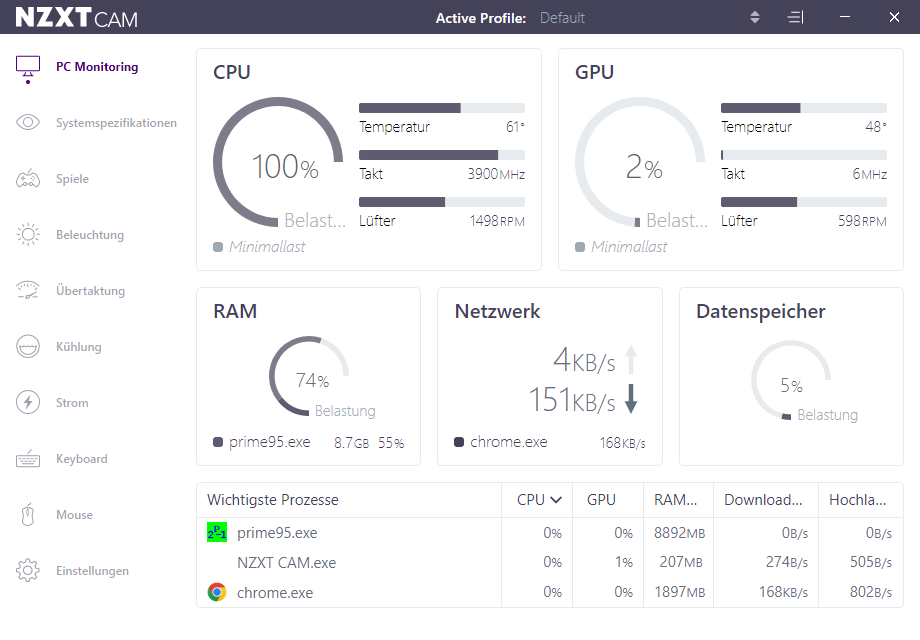Click the Einstellungen gear icon
Image resolution: width=920 pixels, height=640 pixels.
coord(28,570)
